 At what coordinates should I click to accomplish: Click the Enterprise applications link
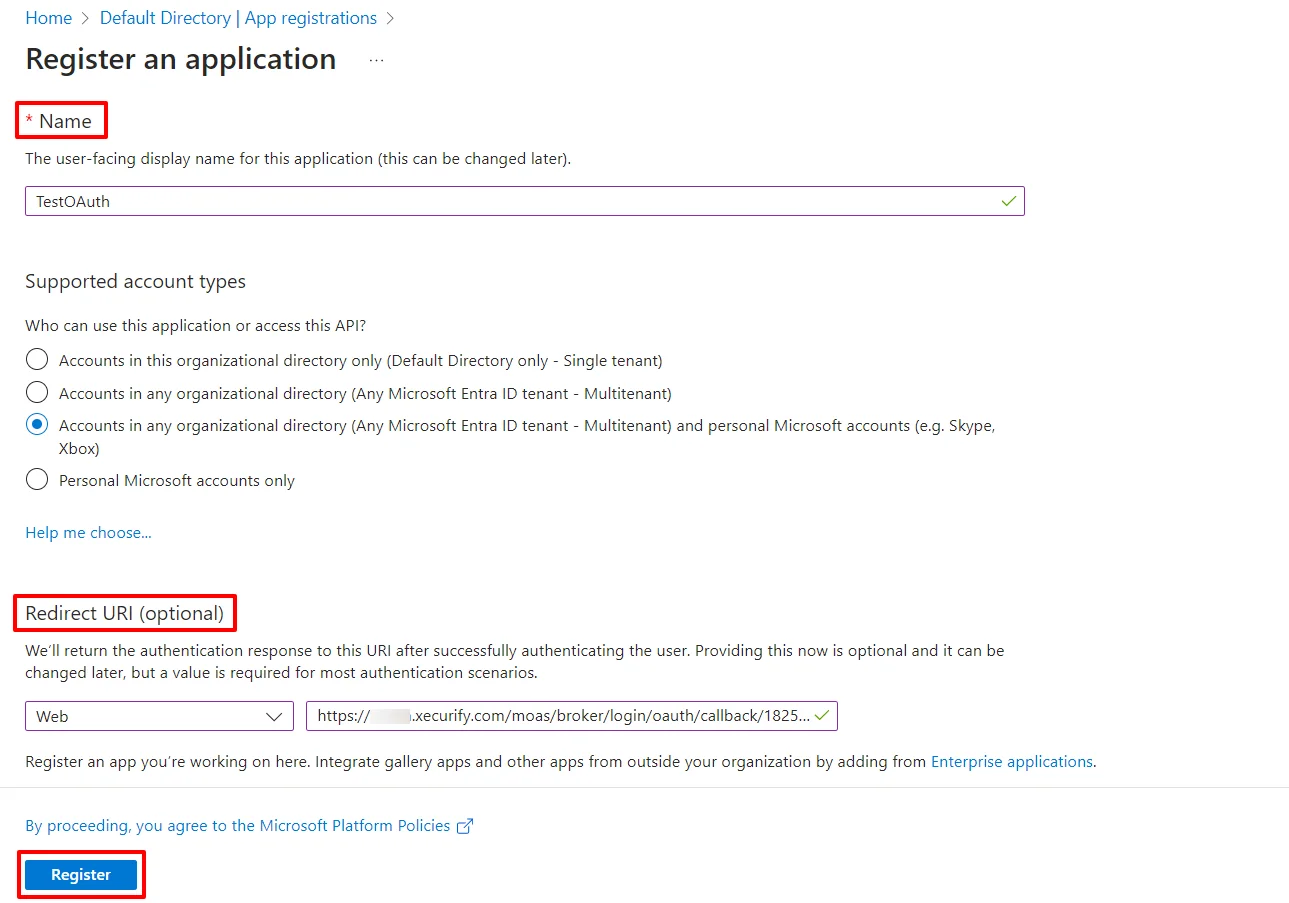point(1011,761)
